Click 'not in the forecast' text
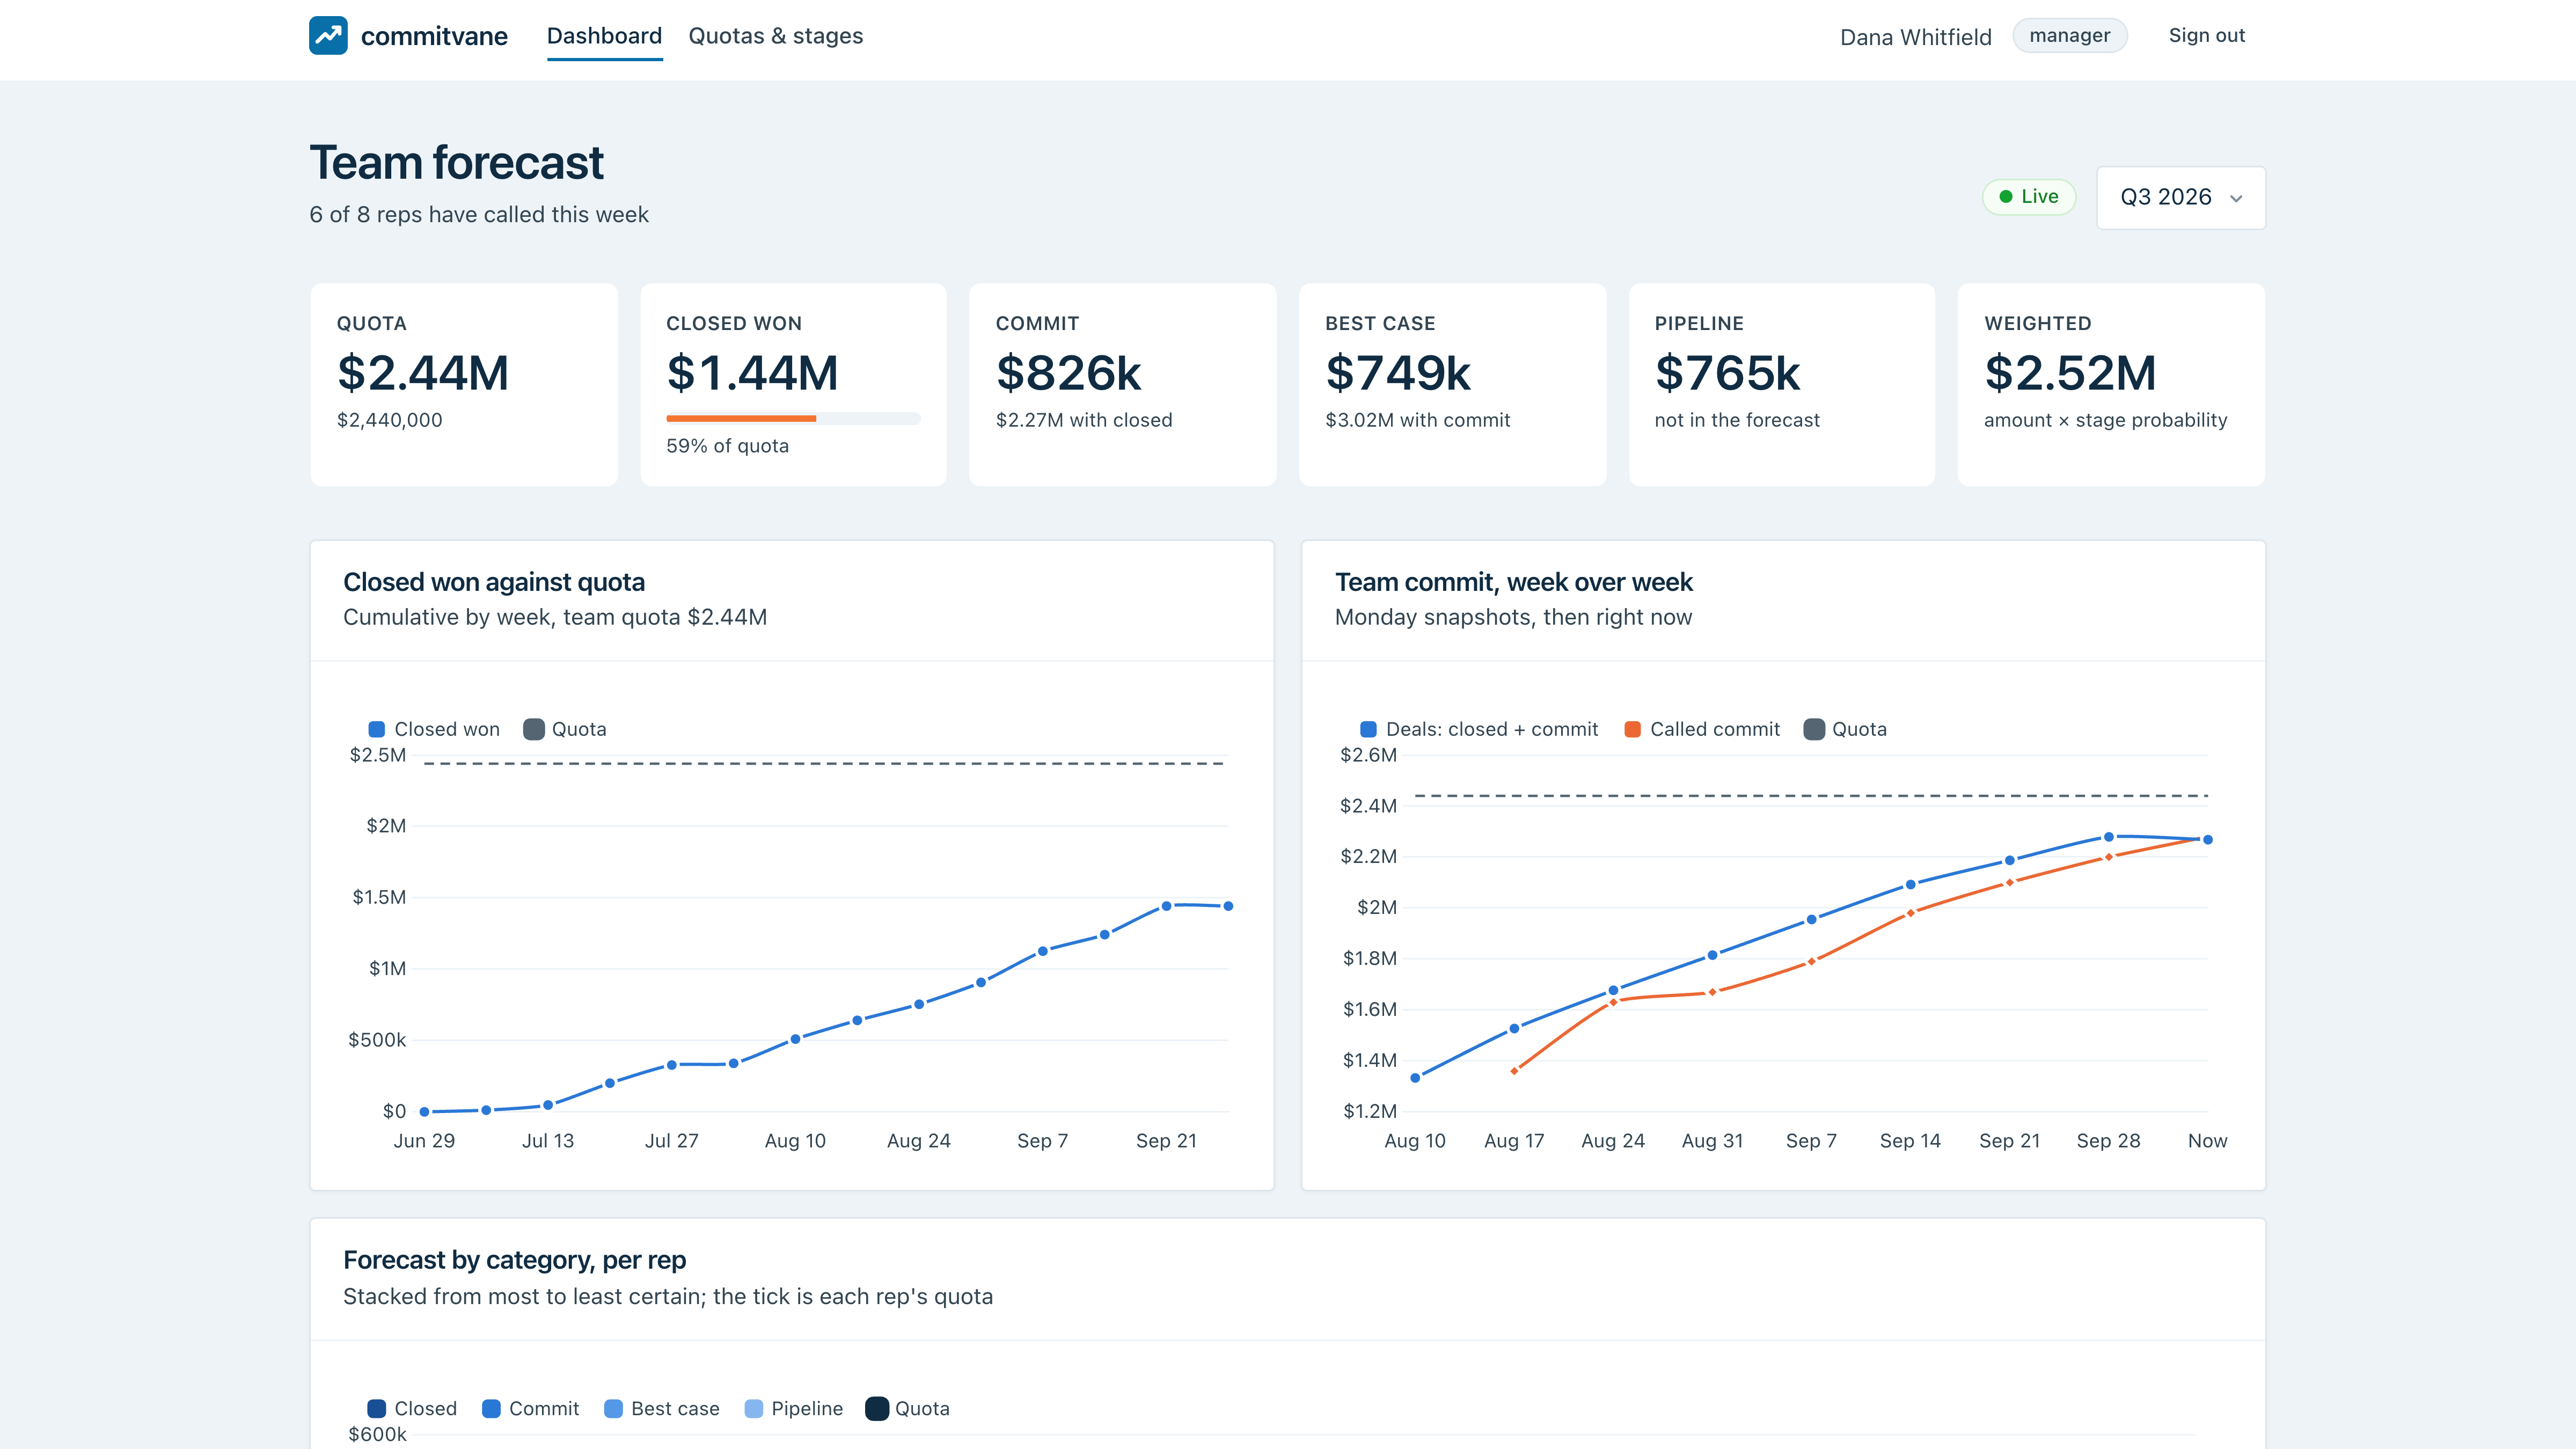This screenshot has height=1449, width=2576. (1737, 420)
